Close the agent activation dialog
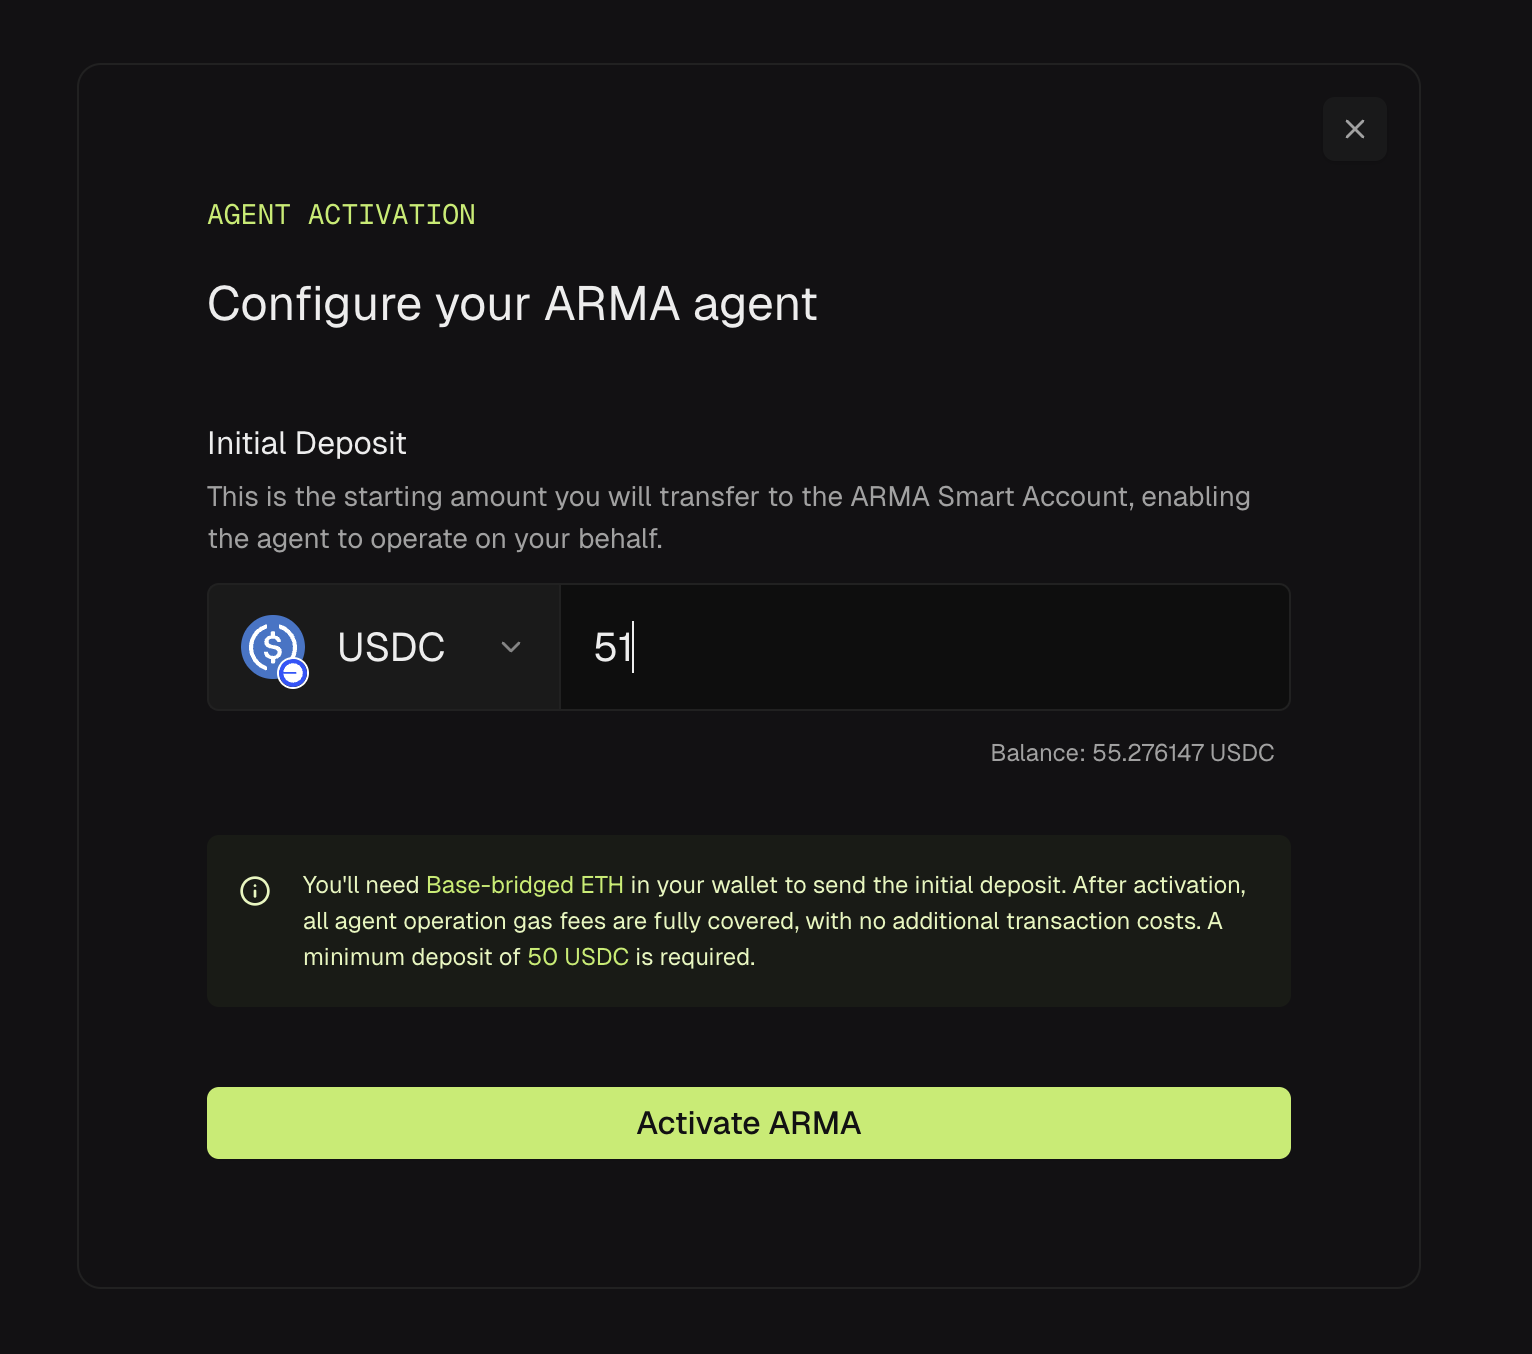Image resolution: width=1532 pixels, height=1354 pixels. (x=1354, y=129)
